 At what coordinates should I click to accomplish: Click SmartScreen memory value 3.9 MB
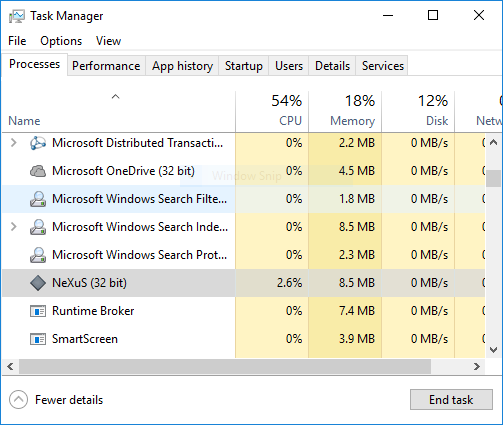coord(357,339)
